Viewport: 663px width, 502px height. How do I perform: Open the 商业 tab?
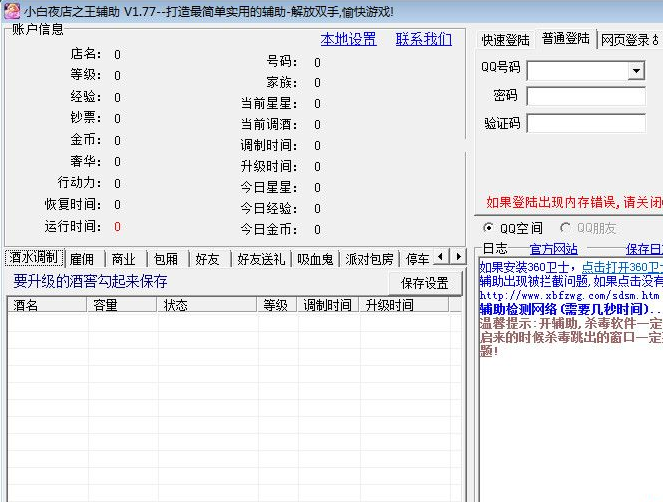[124, 259]
